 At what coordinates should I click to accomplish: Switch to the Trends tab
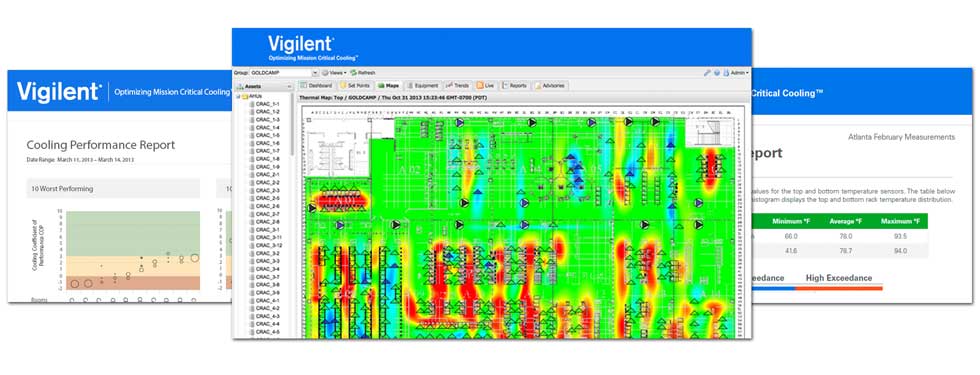click(x=458, y=86)
